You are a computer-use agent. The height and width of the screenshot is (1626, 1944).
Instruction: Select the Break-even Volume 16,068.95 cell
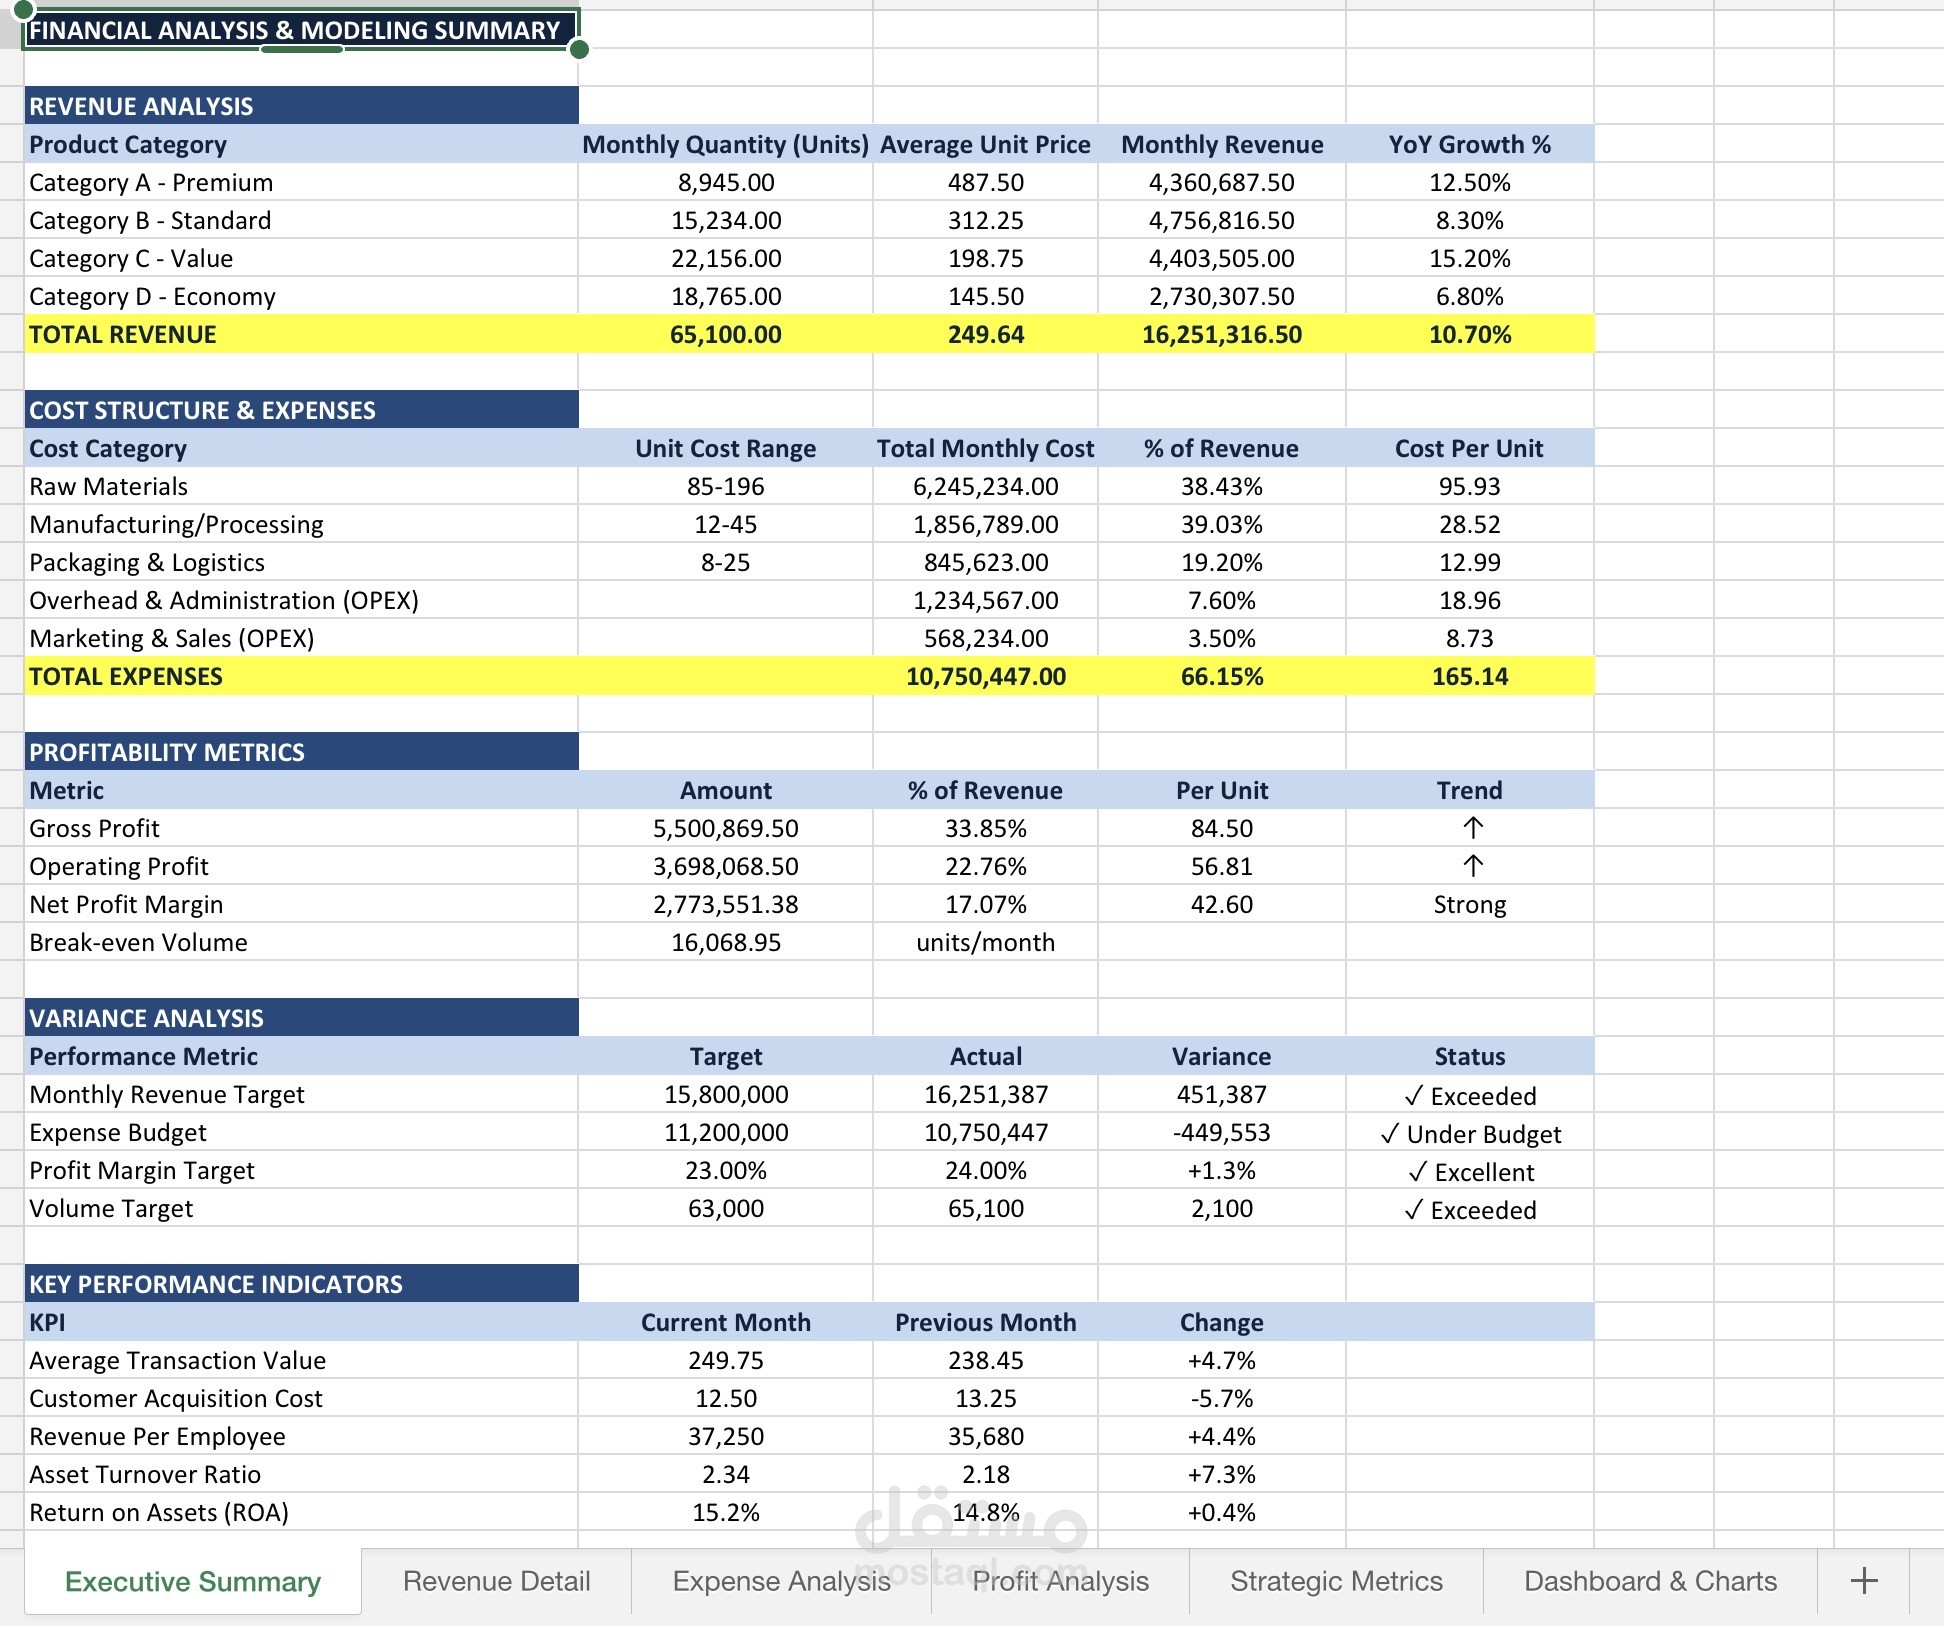(725, 943)
